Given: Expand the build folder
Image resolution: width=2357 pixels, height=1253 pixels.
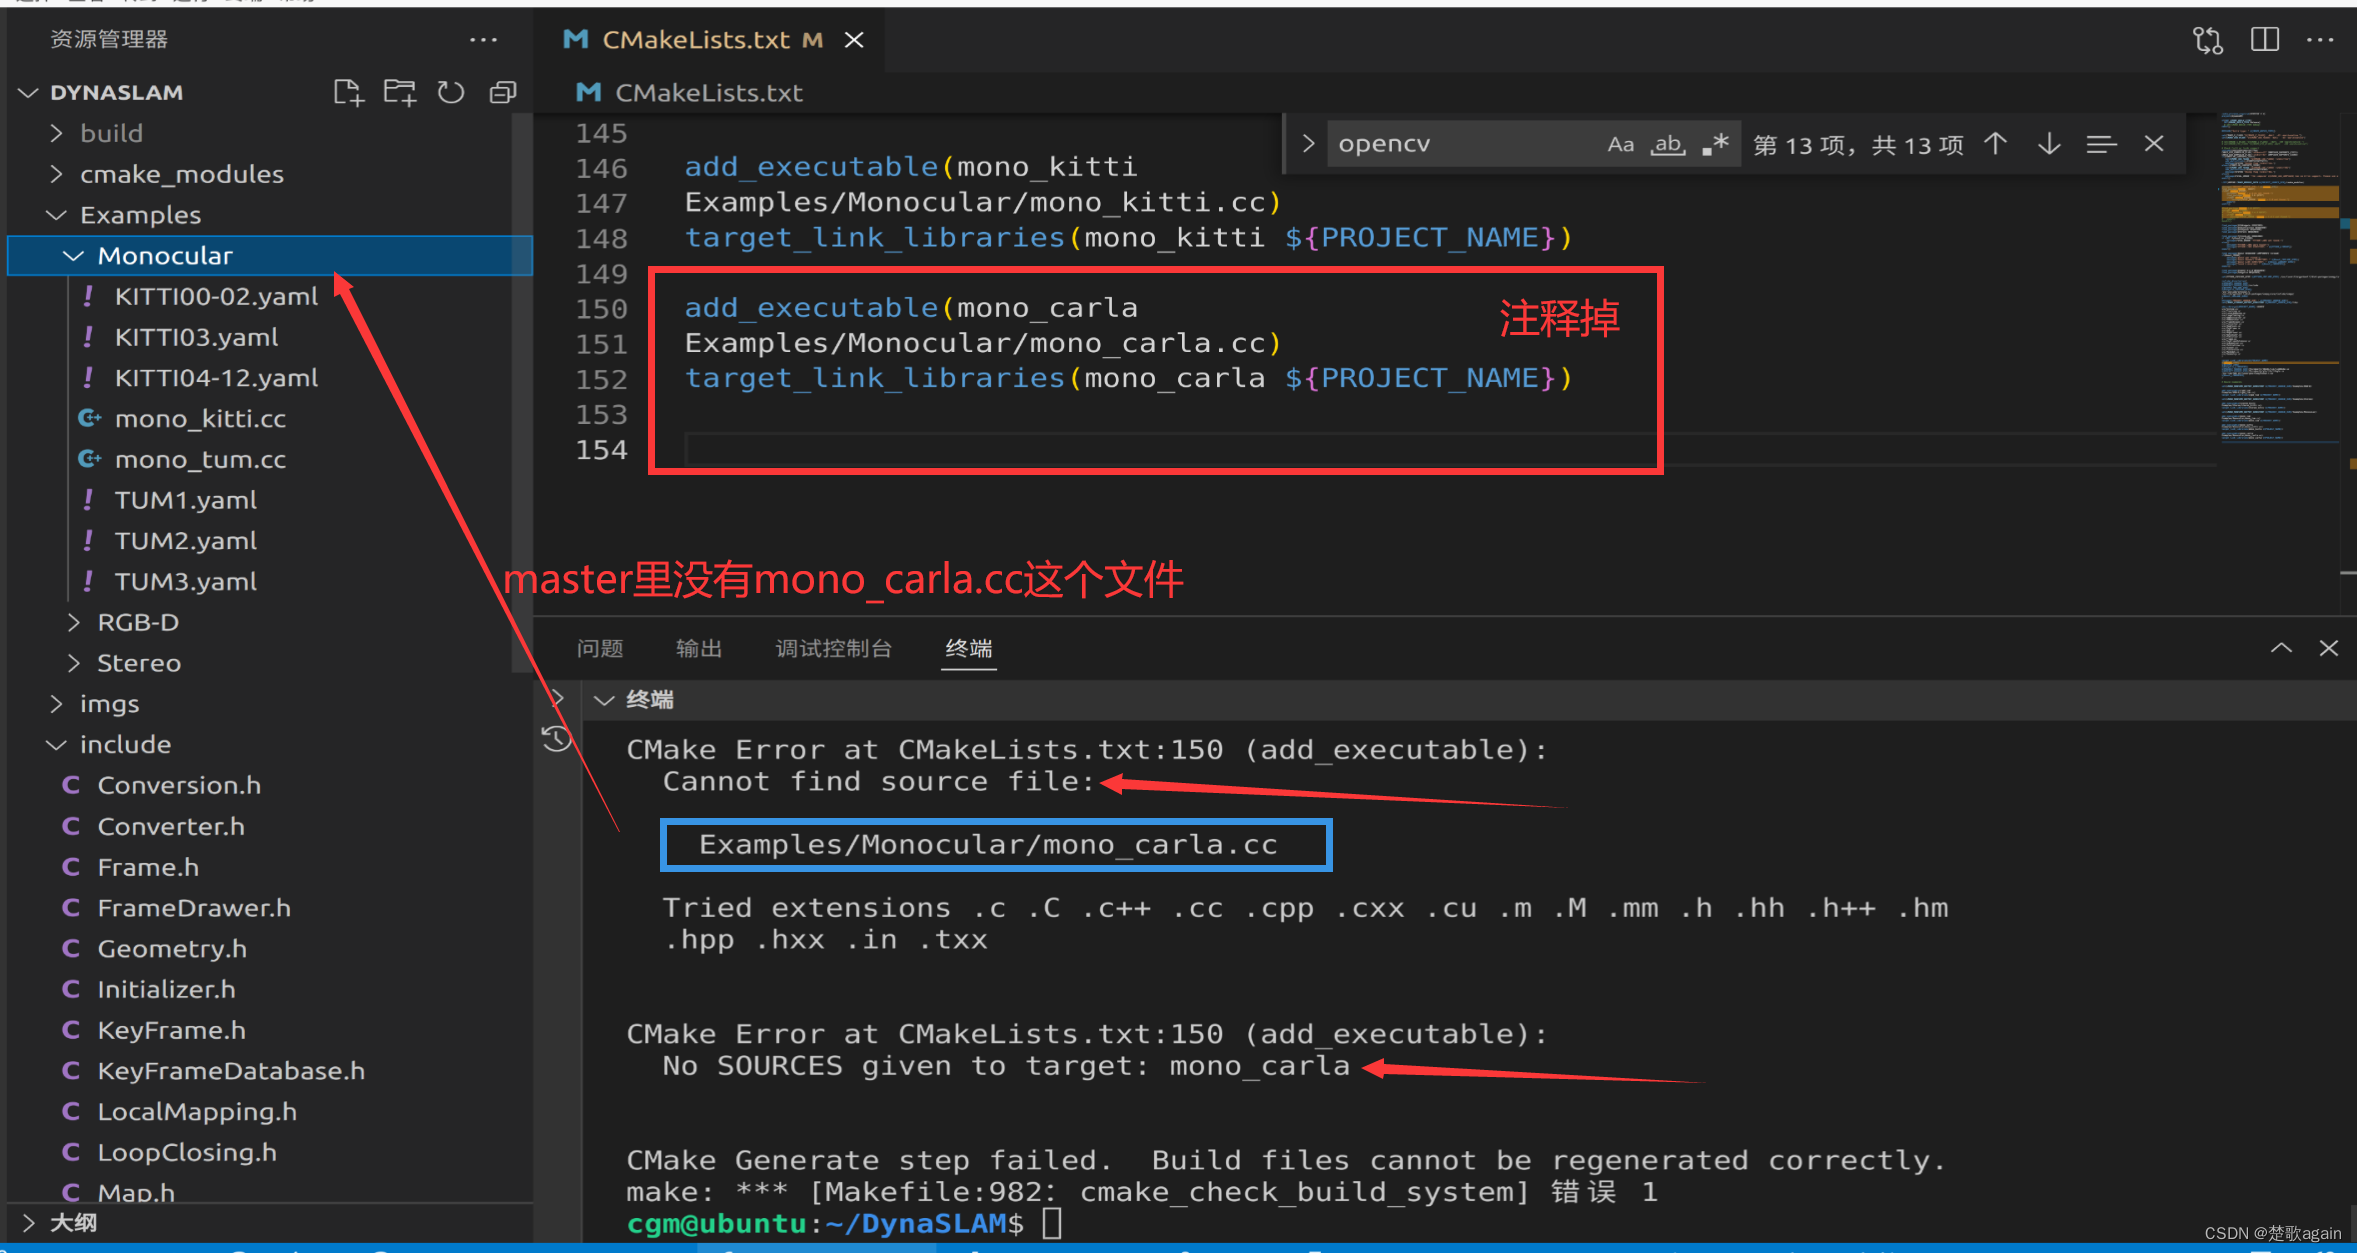Looking at the screenshot, I should (111, 133).
